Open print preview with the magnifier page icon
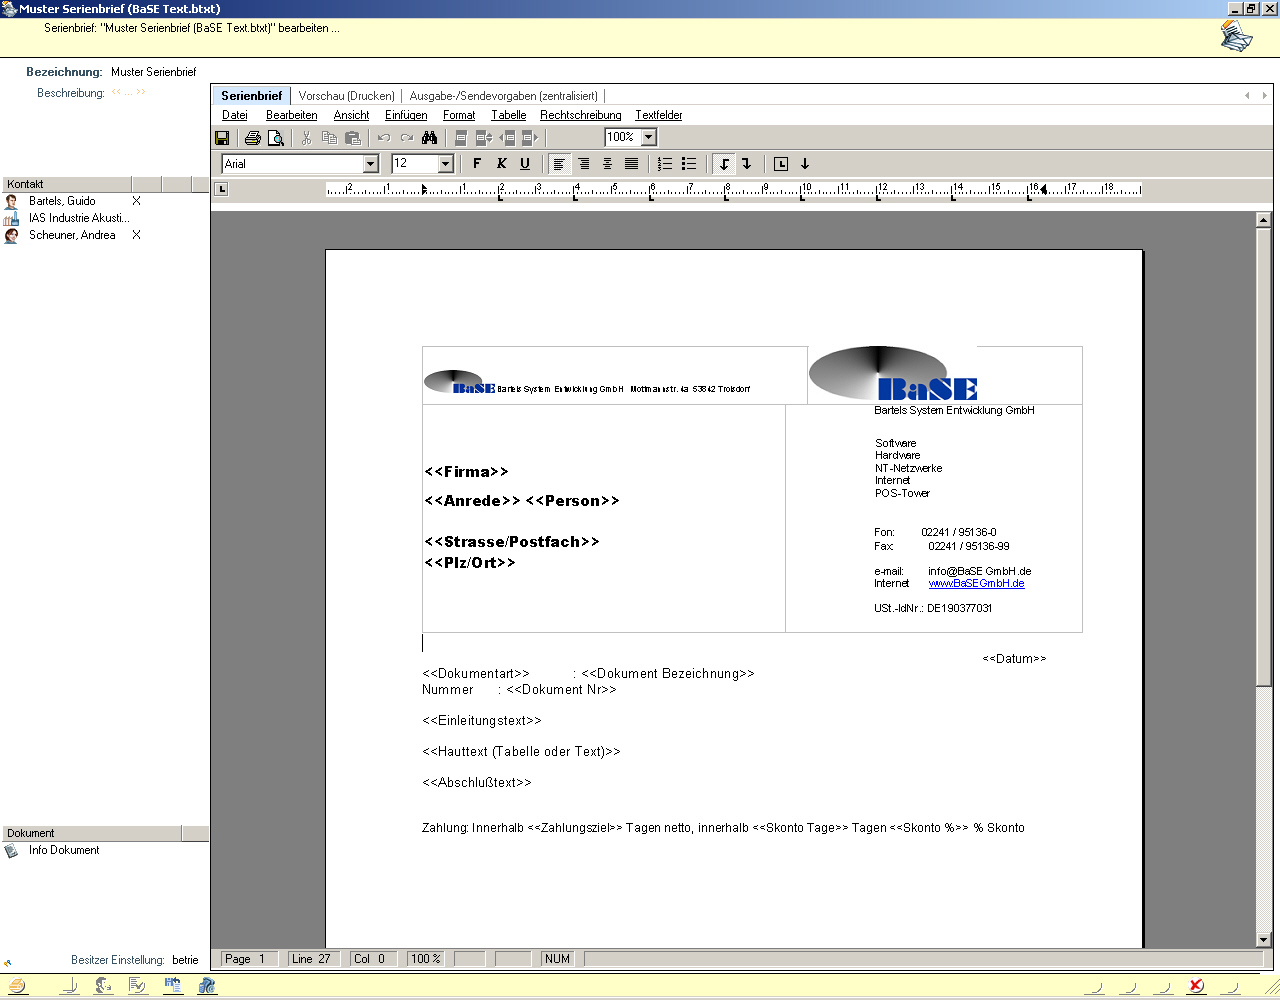Image resolution: width=1280 pixels, height=1000 pixels. click(x=276, y=138)
